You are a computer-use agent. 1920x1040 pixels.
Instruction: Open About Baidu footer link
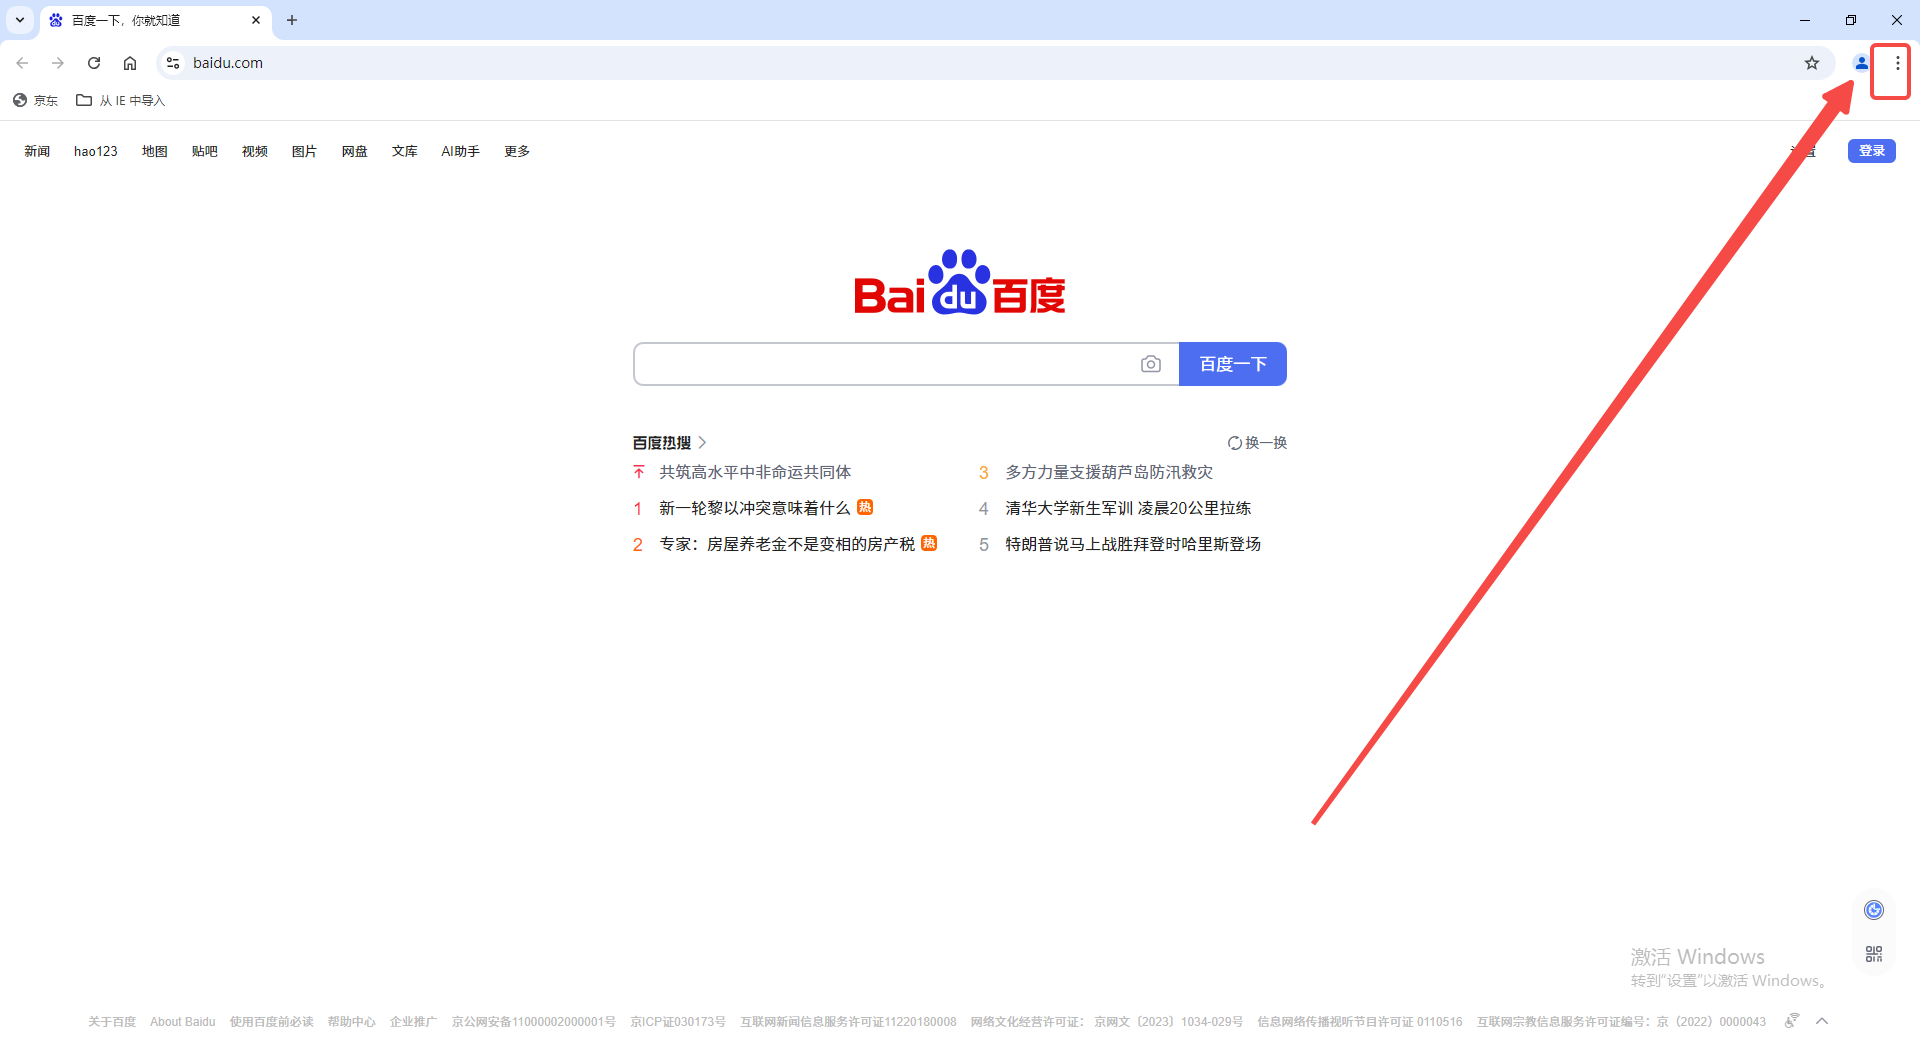pos(183,1022)
